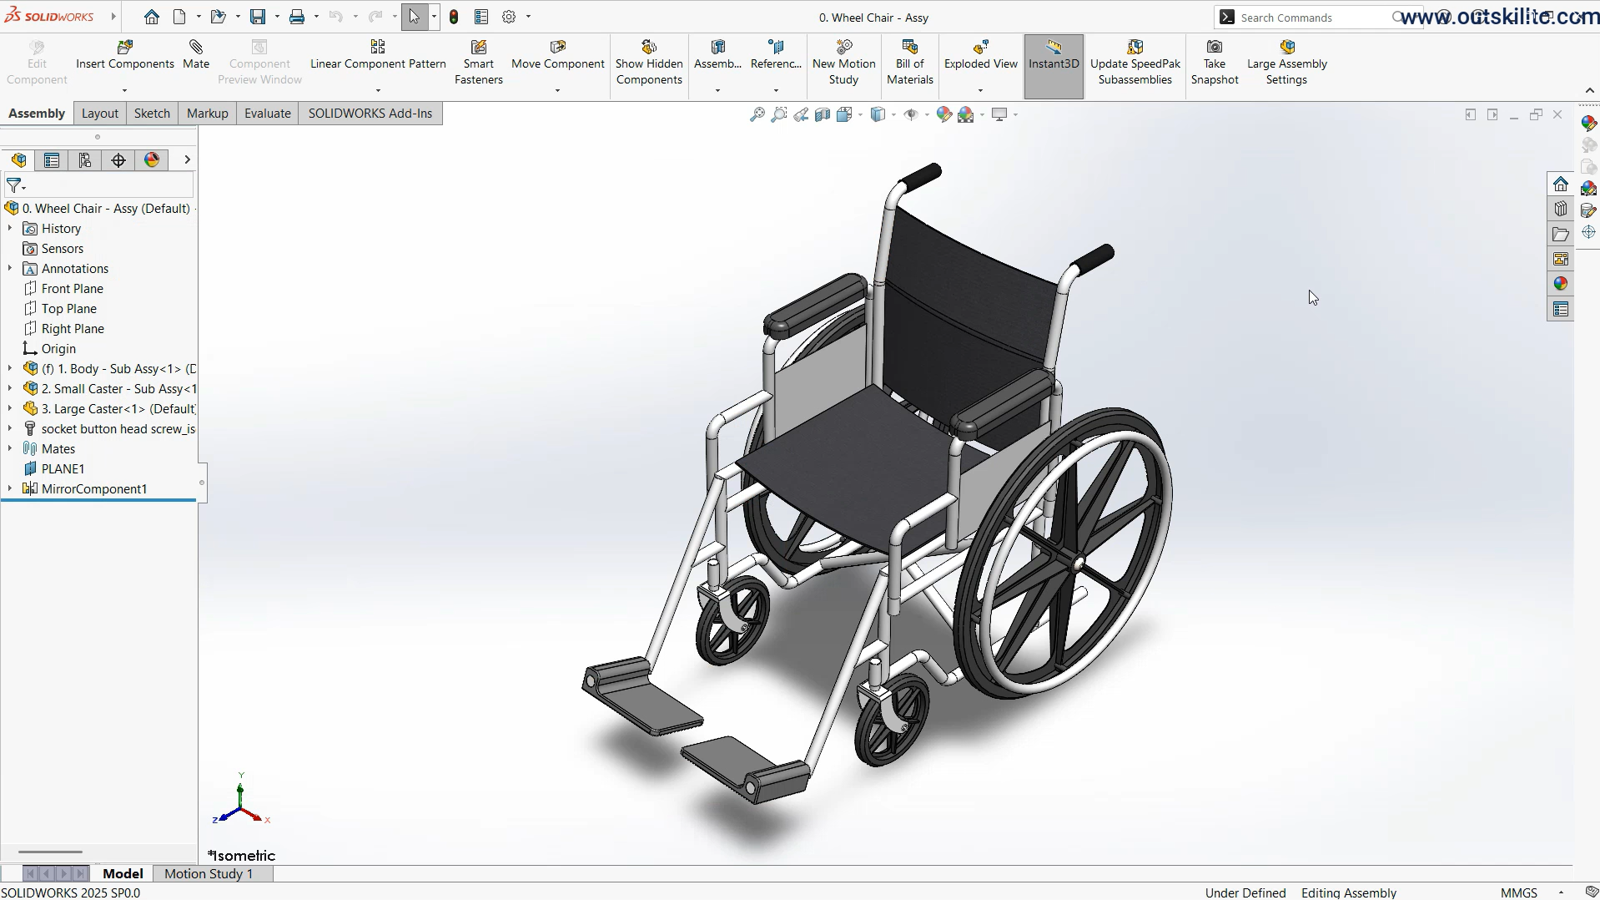Screen dimensions: 1600x900
Task: Expand the History node
Action: coord(10,228)
